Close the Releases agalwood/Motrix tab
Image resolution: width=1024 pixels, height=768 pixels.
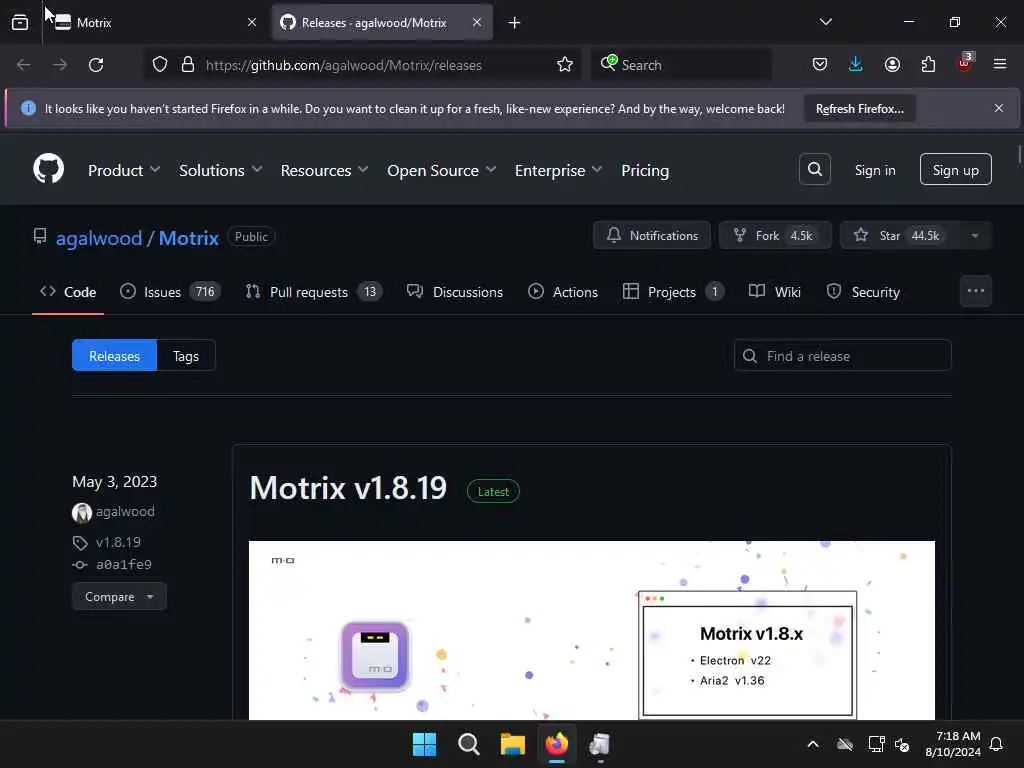[477, 22]
